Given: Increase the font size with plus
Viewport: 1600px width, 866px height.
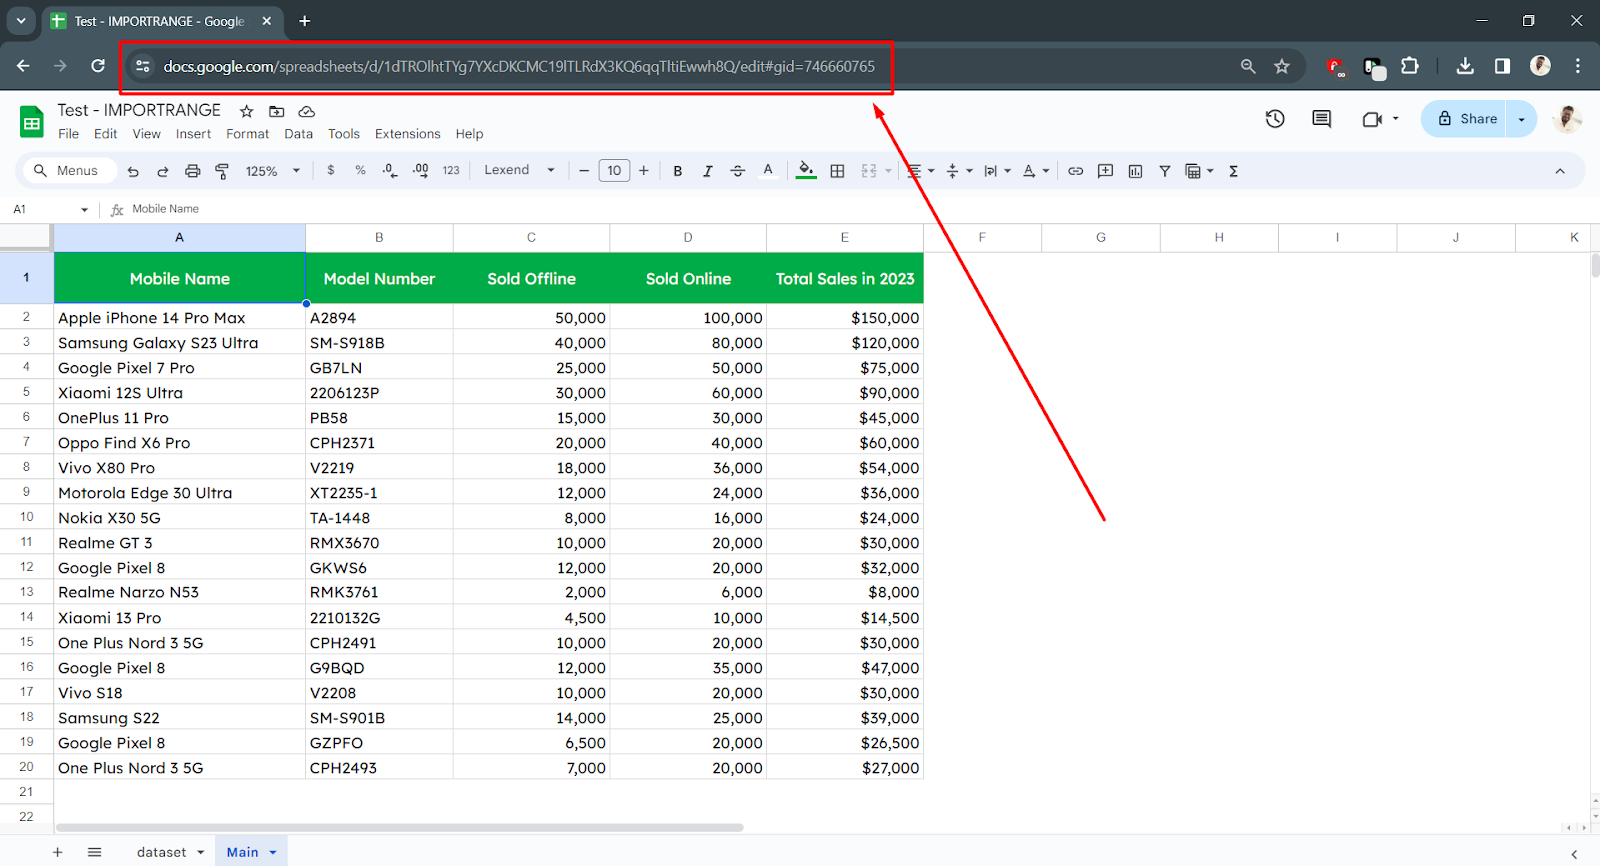Looking at the screenshot, I should (644, 171).
